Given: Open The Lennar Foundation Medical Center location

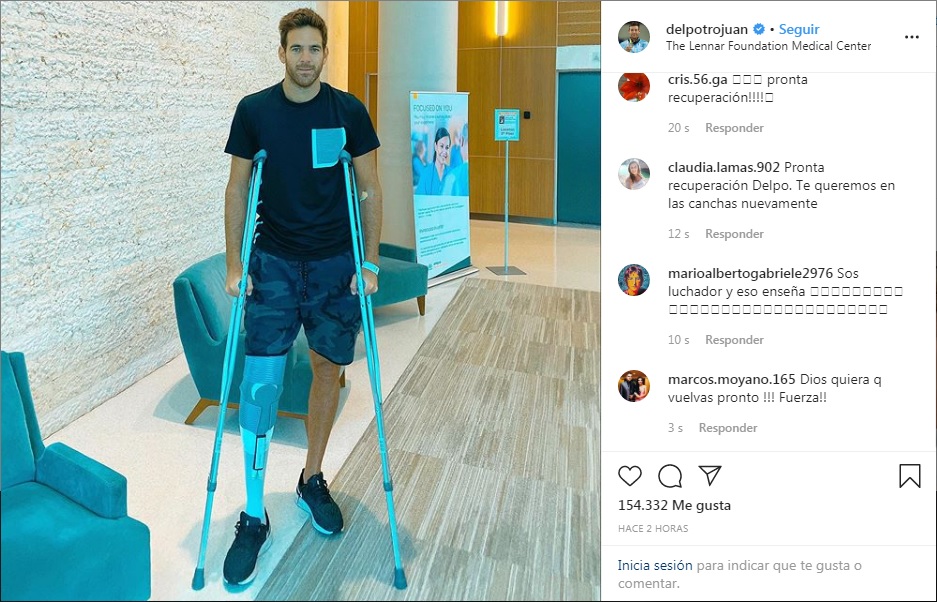Looking at the screenshot, I should pyautogui.click(x=768, y=46).
